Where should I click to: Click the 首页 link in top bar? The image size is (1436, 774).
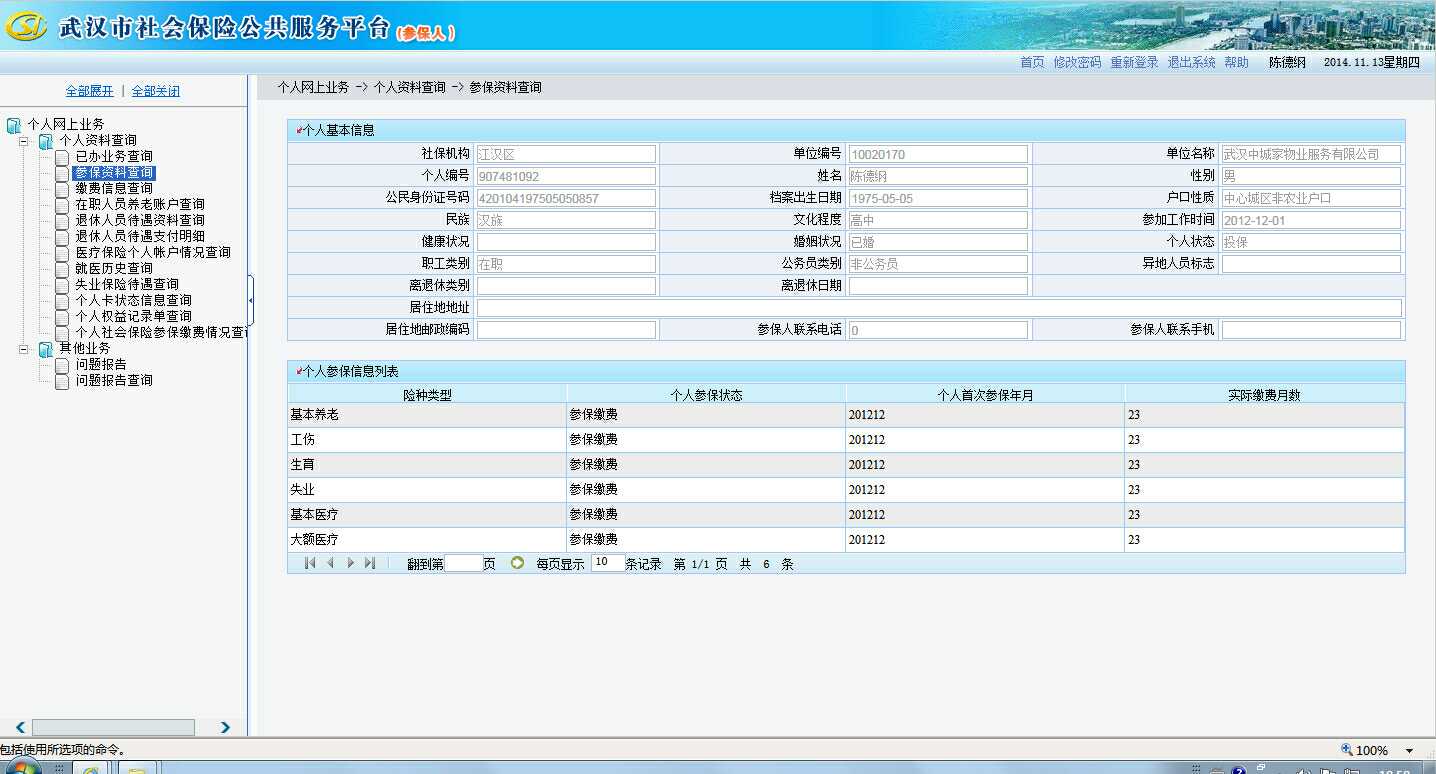[x=1031, y=62]
